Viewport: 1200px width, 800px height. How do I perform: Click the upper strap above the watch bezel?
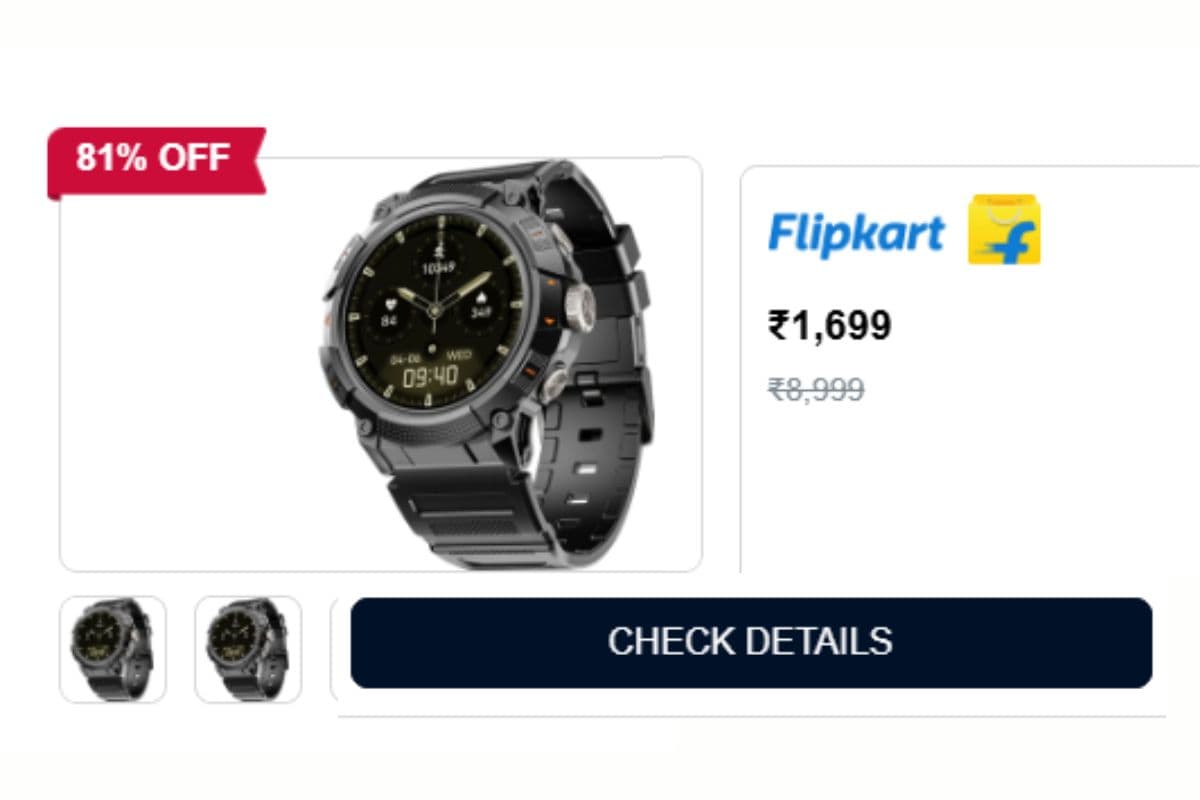point(480,180)
